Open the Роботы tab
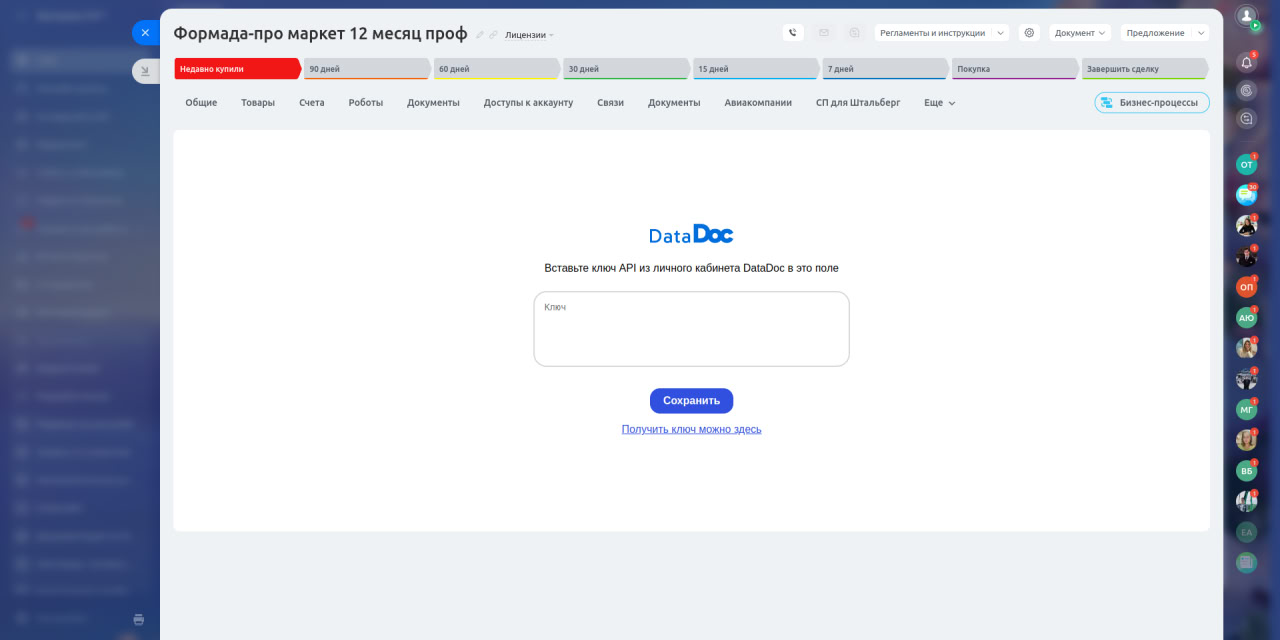Viewport: 1280px width, 640px height. (x=366, y=103)
